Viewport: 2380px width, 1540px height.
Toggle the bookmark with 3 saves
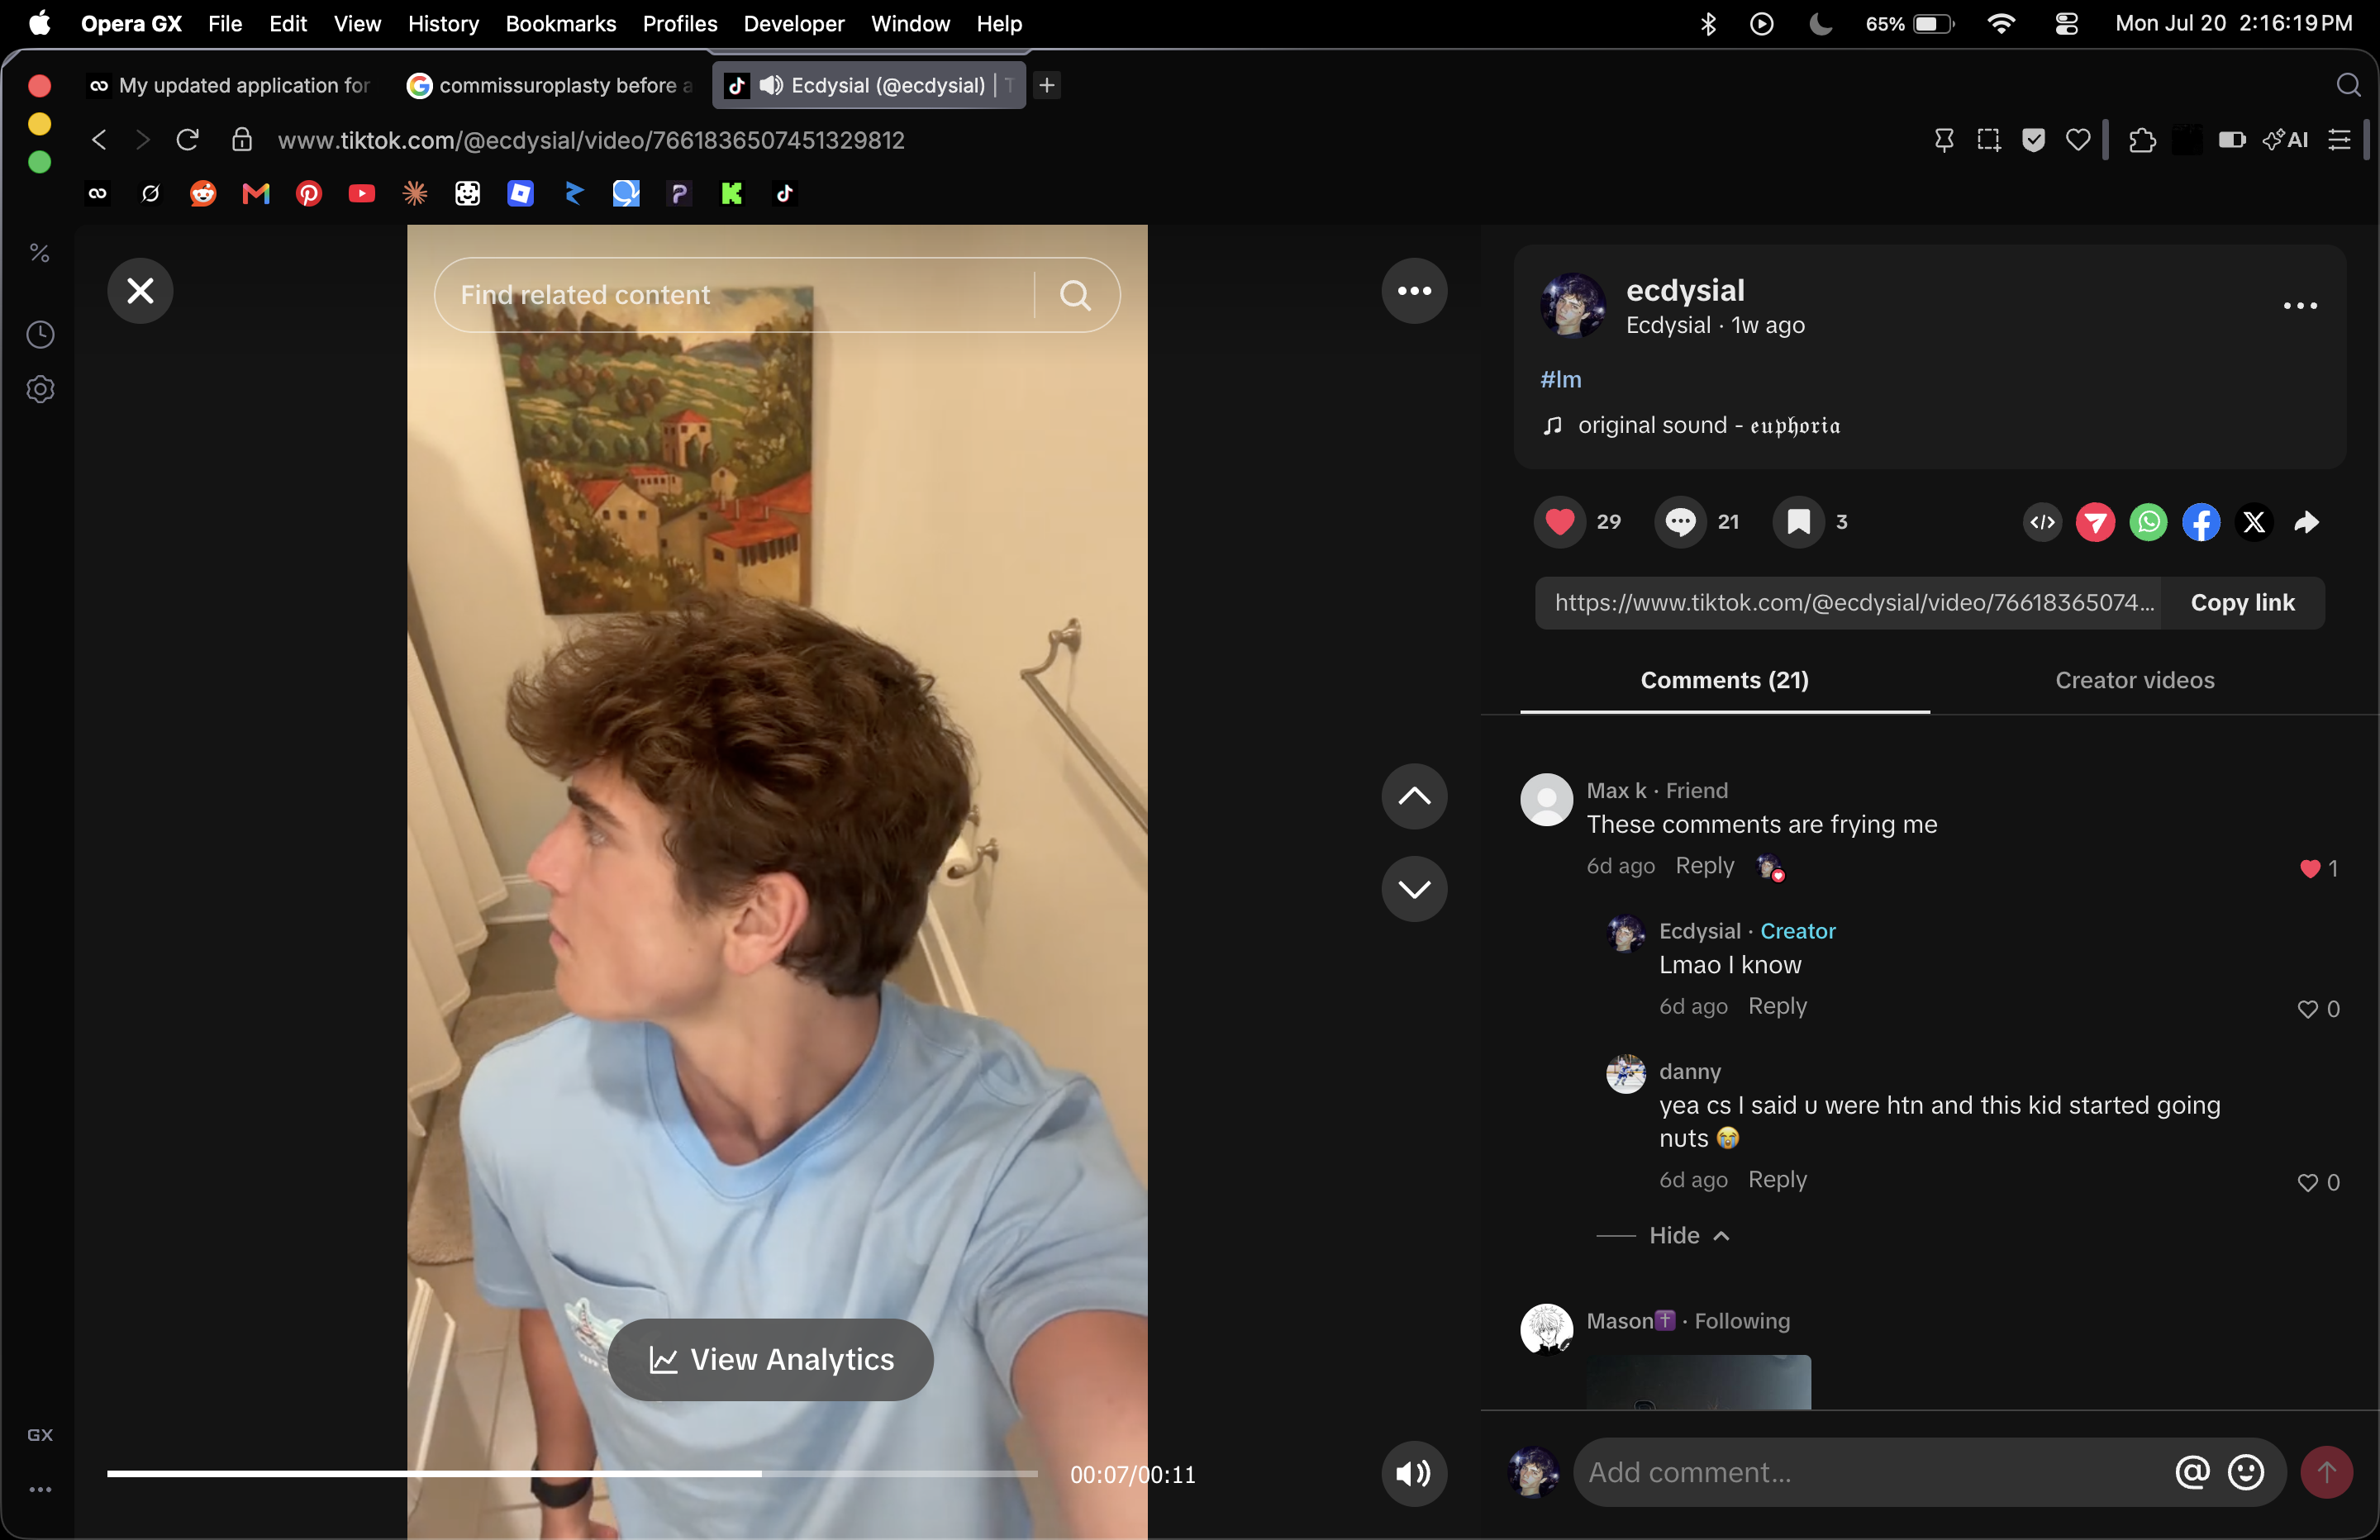click(x=1799, y=522)
